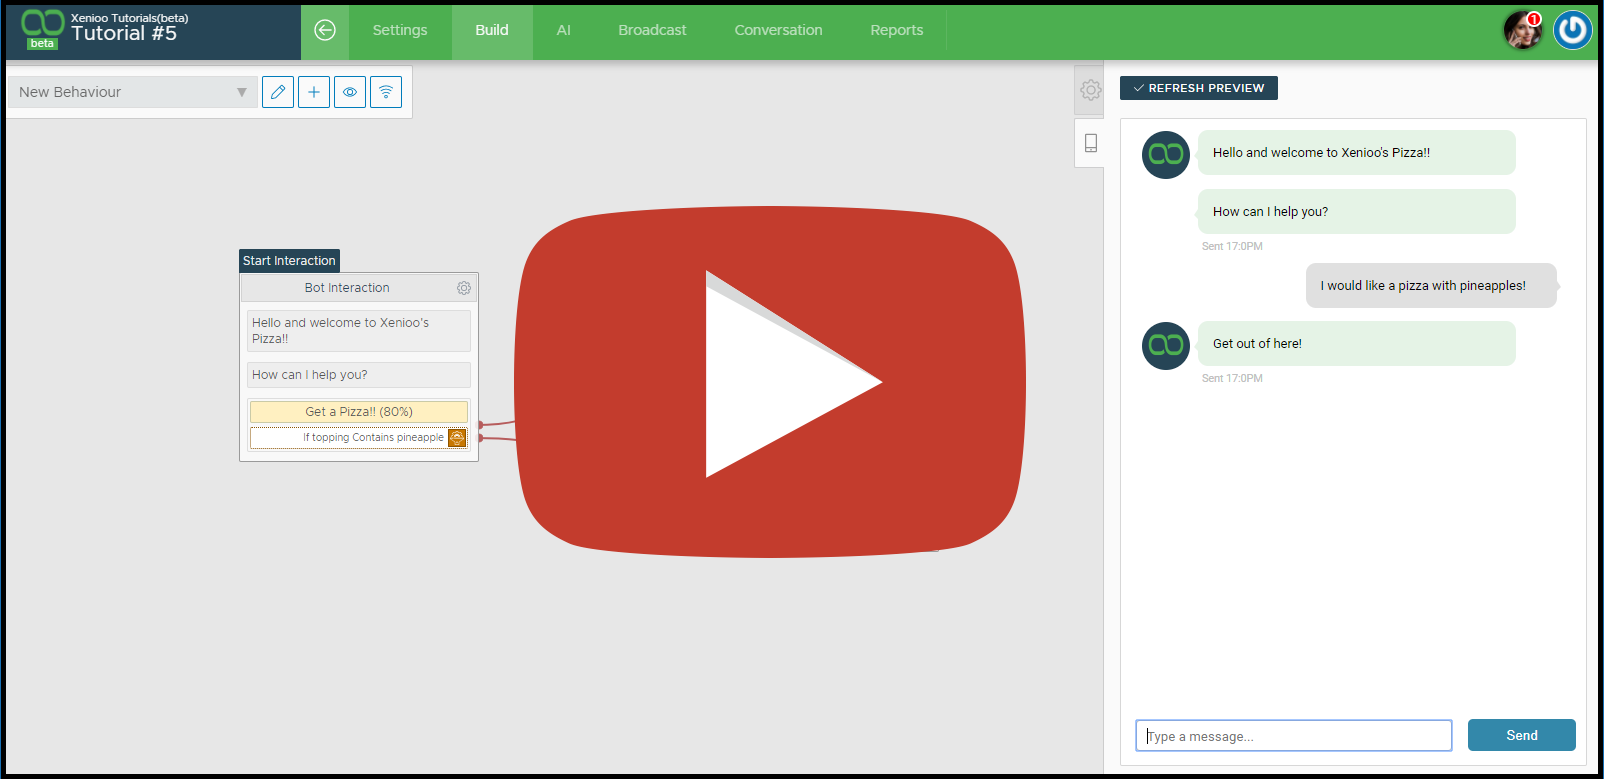The image size is (1604, 779).
Task: Select the Bot Interaction header
Action: point(347,288)
